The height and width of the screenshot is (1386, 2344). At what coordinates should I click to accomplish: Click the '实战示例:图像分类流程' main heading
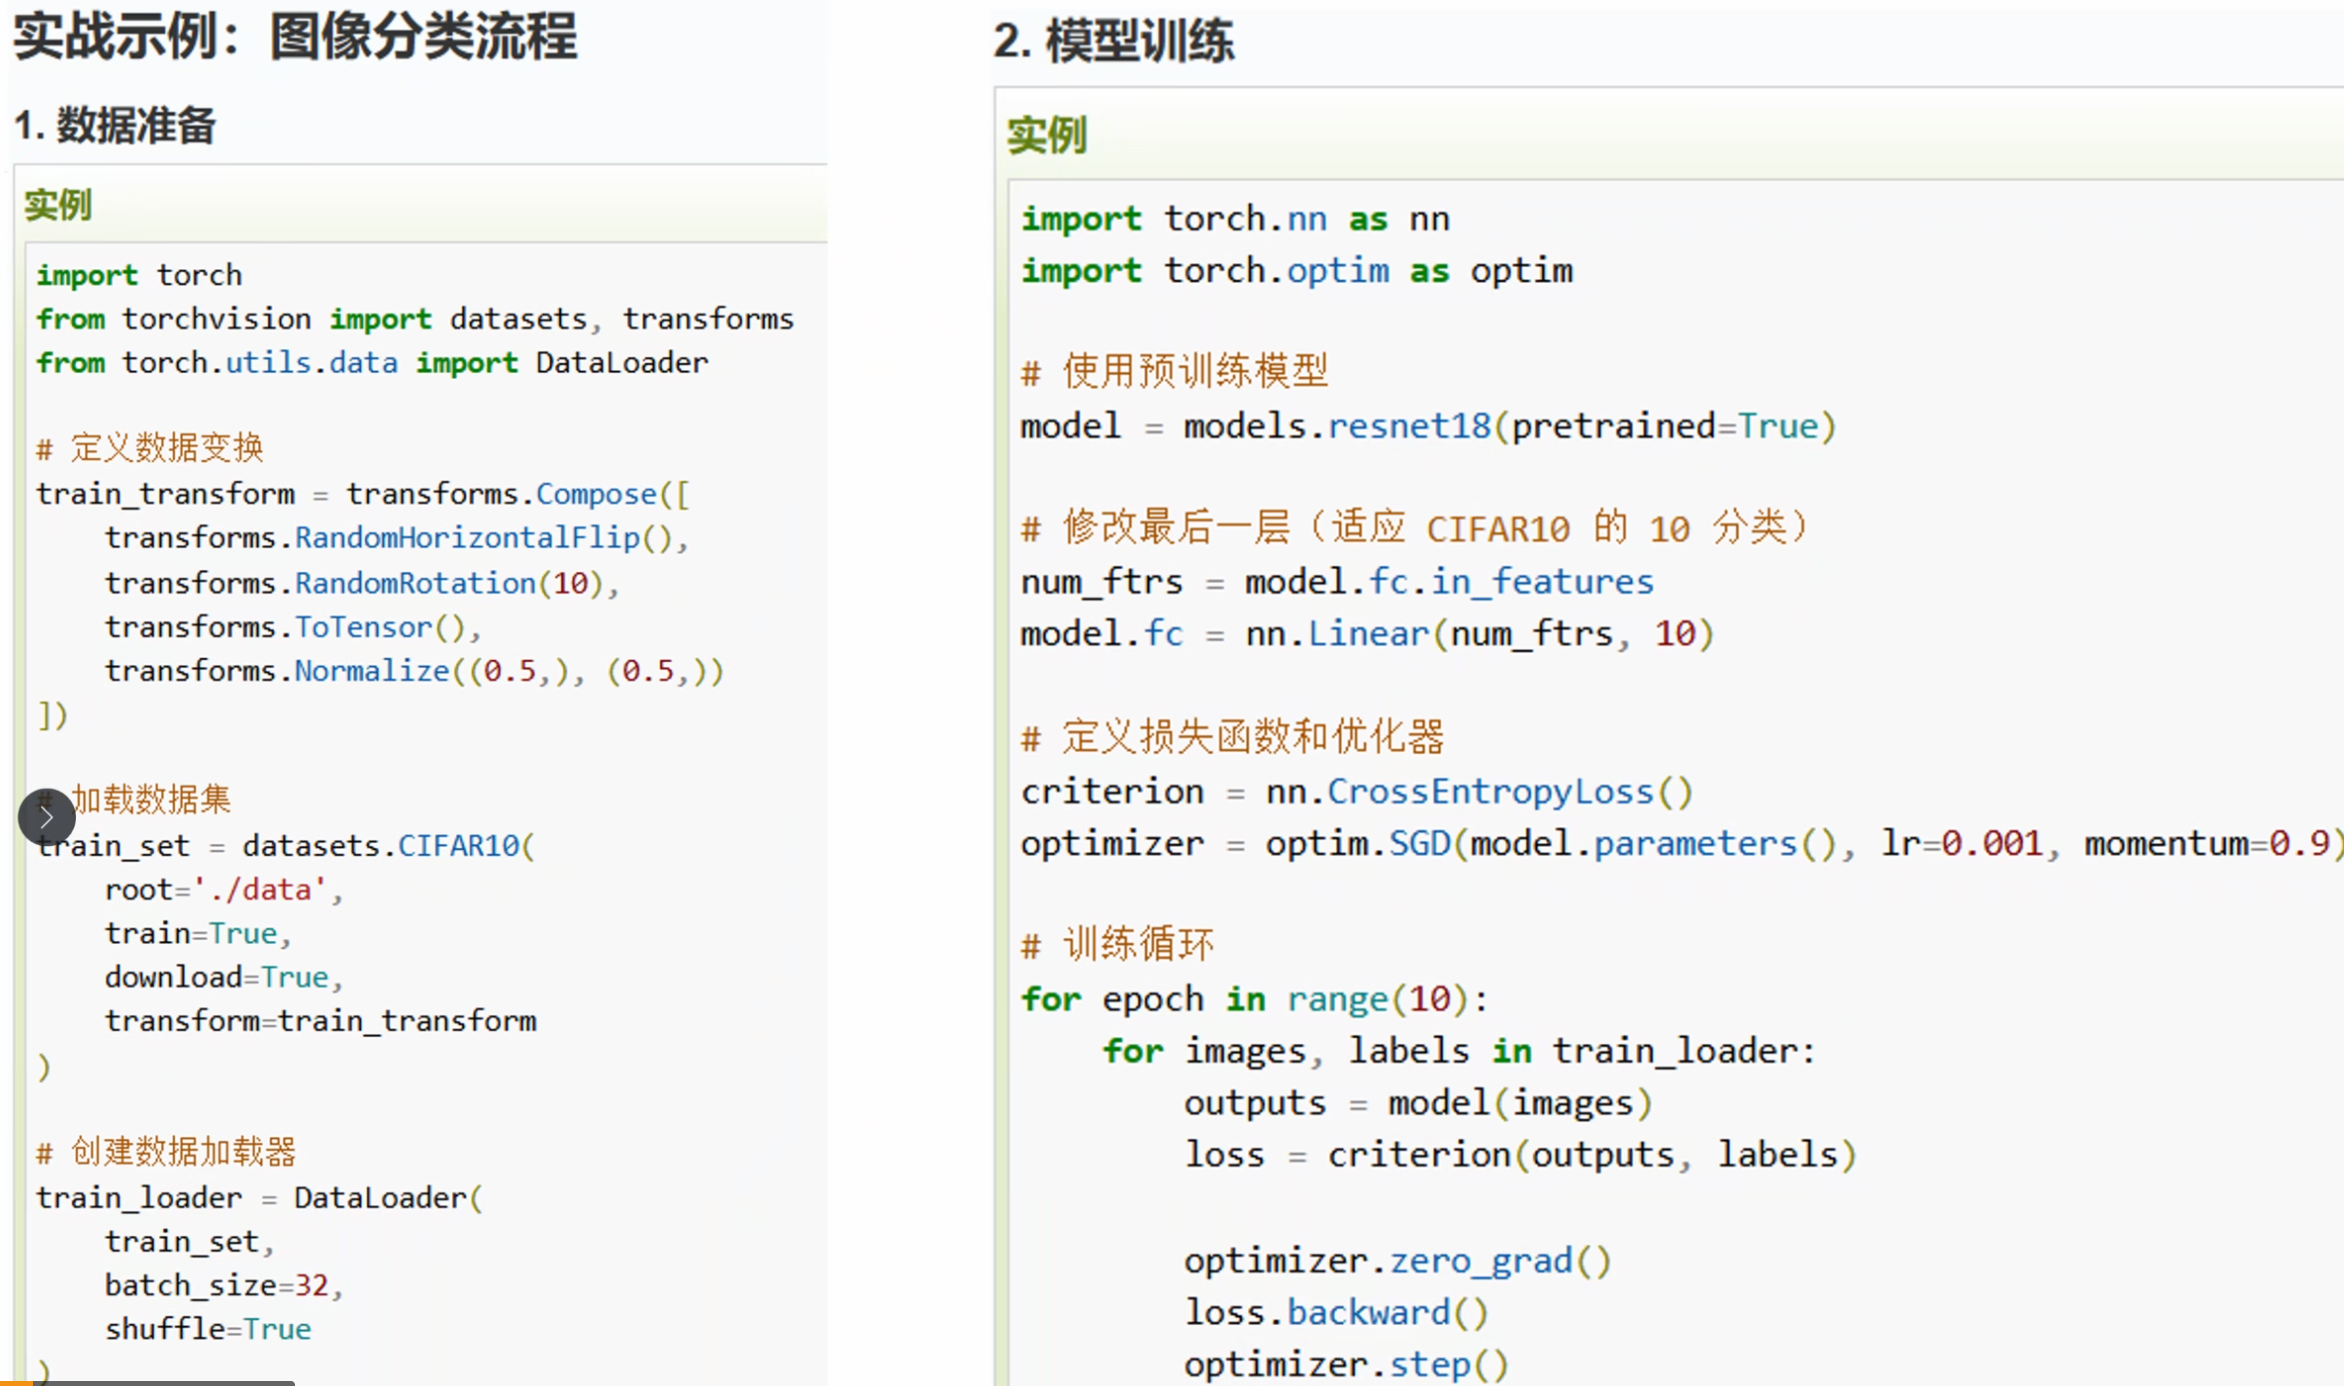pyautogui.click(x=295, y=38)
